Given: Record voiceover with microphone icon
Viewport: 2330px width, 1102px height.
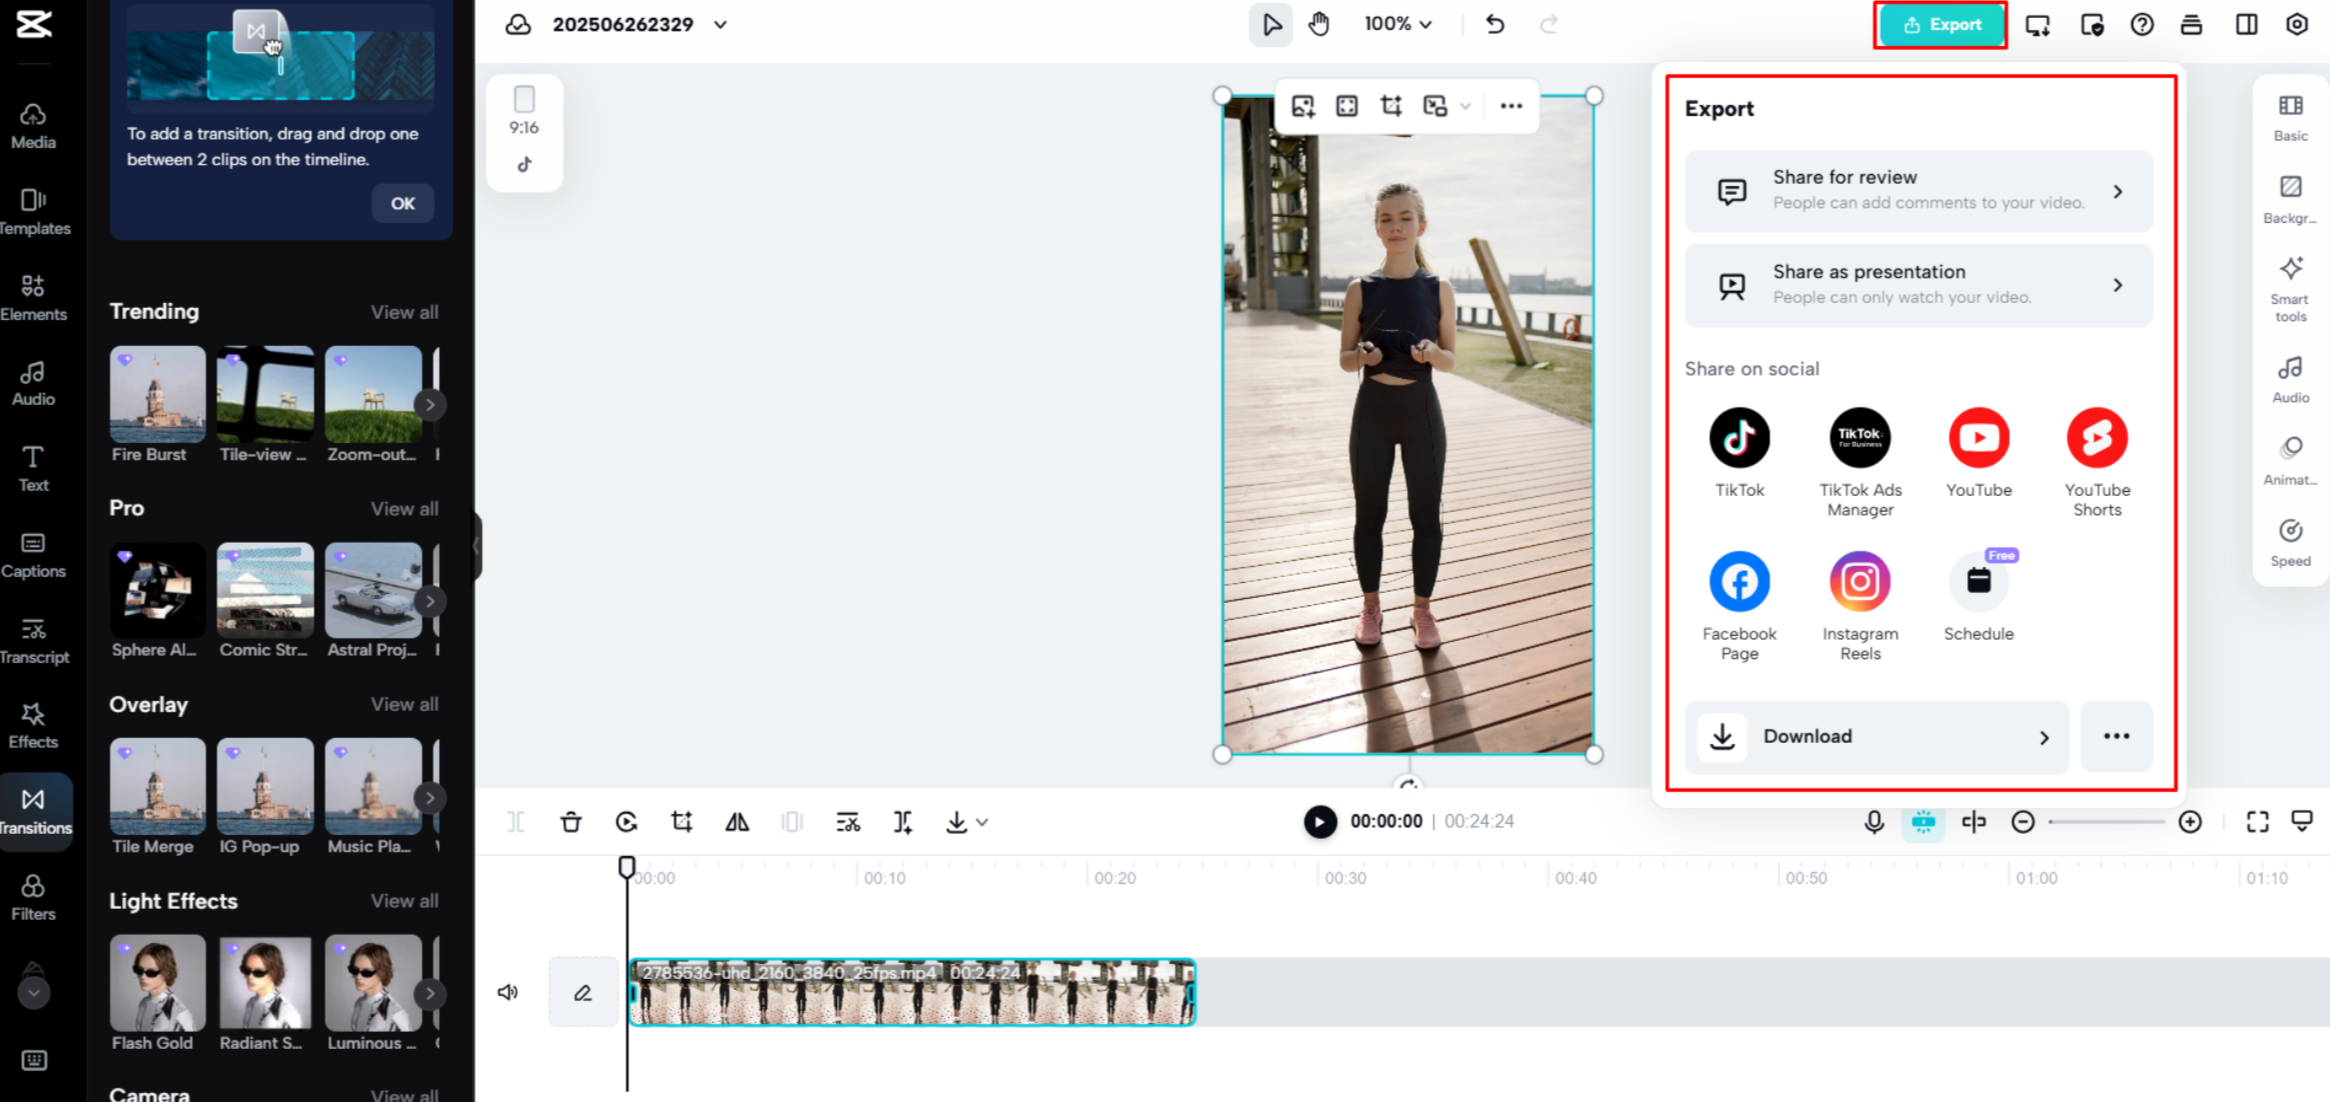Looking at the screenshot, I should coord(1874,822).
